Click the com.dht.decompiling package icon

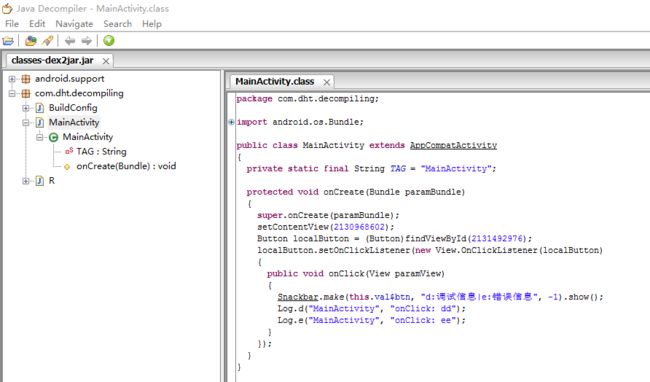(x=26, y=94)
